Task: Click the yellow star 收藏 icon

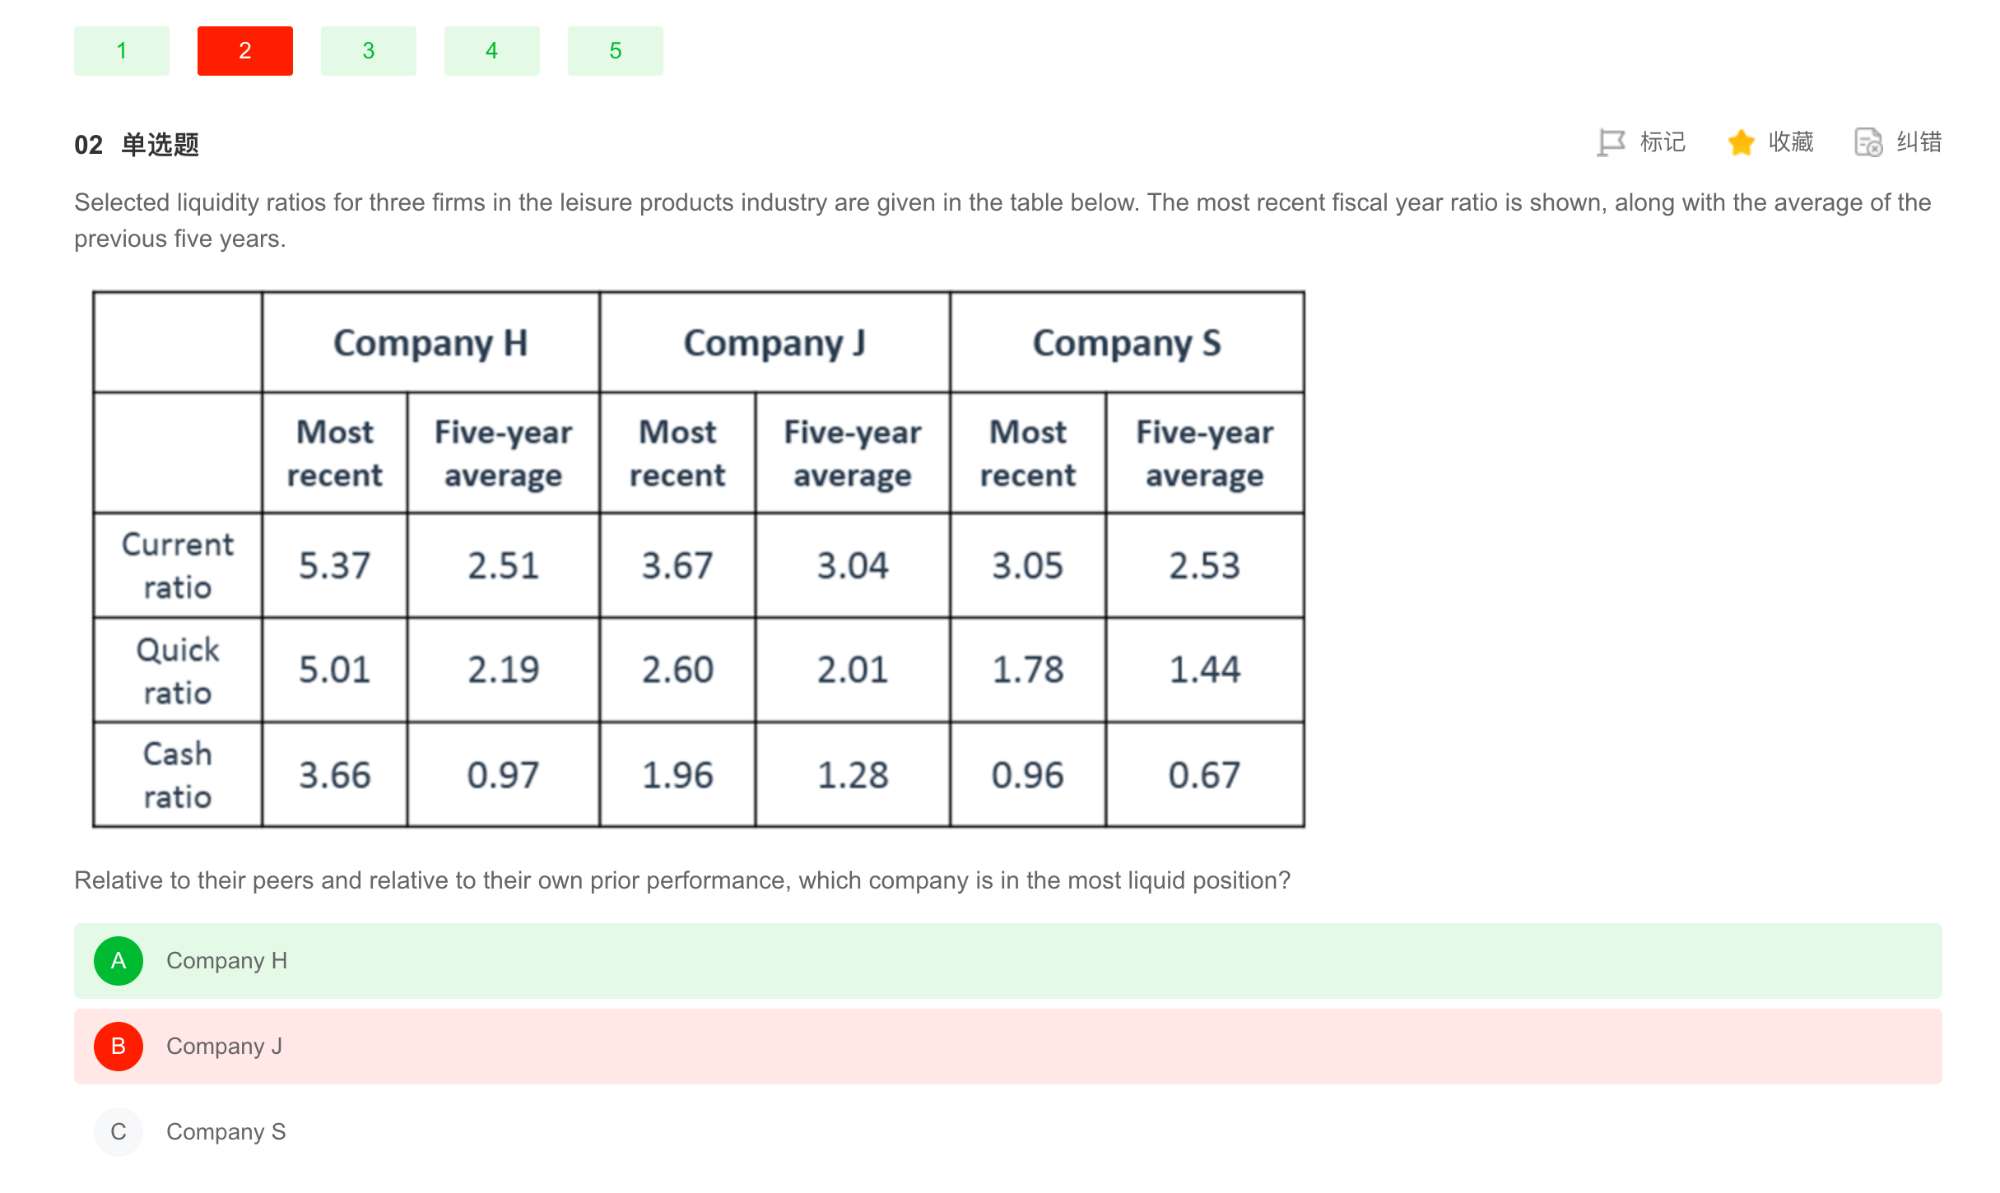Action: pos(1741,142)
